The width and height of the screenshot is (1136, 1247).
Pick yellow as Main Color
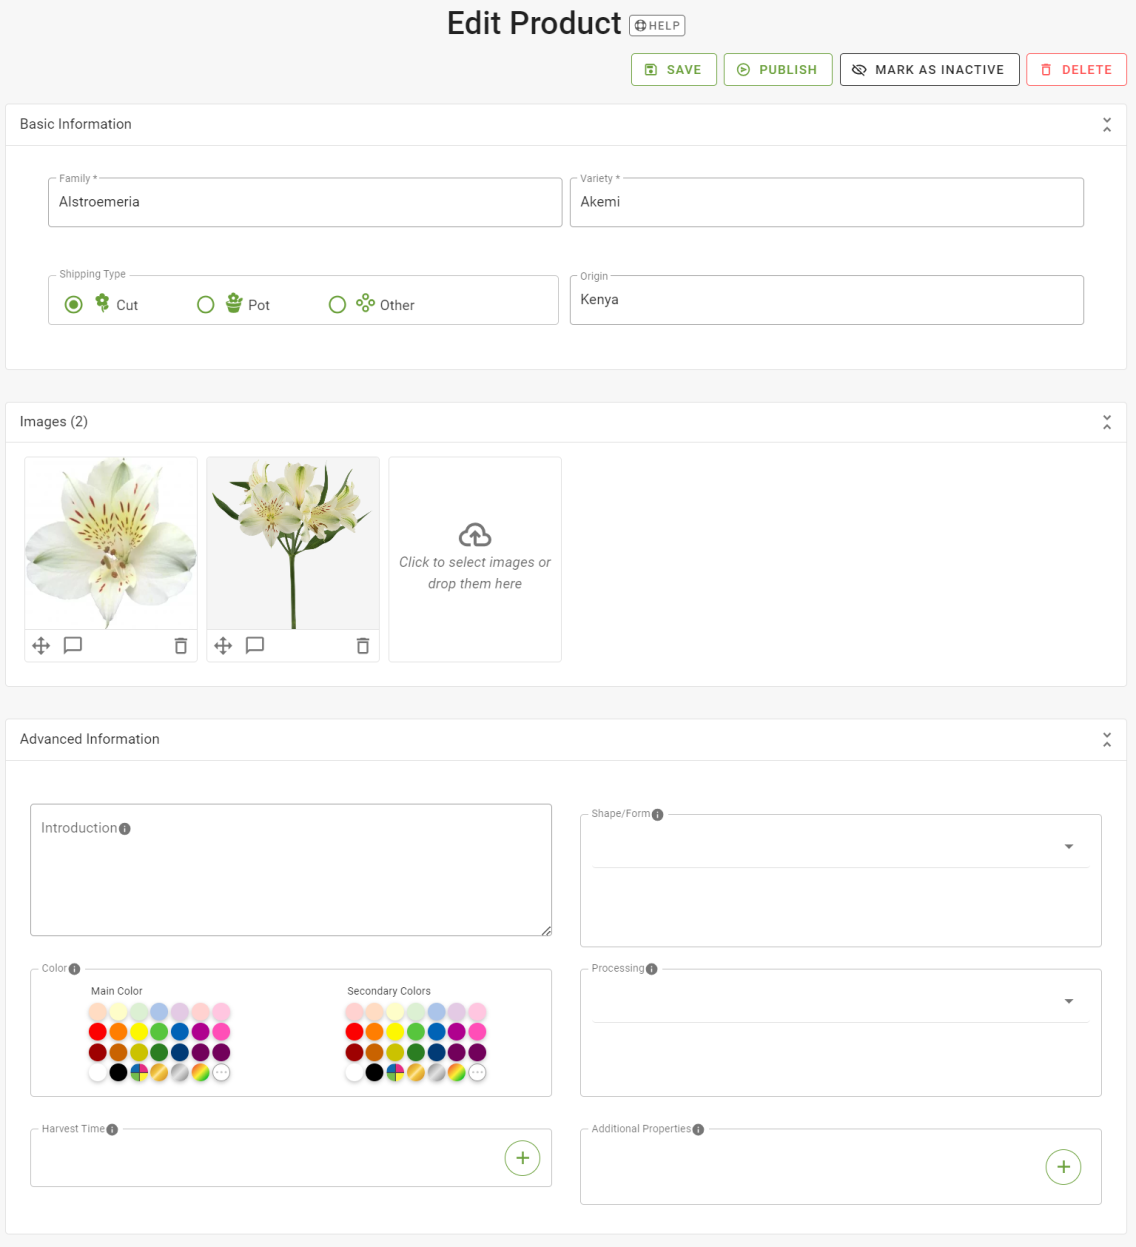click(x=139, y=1032)
